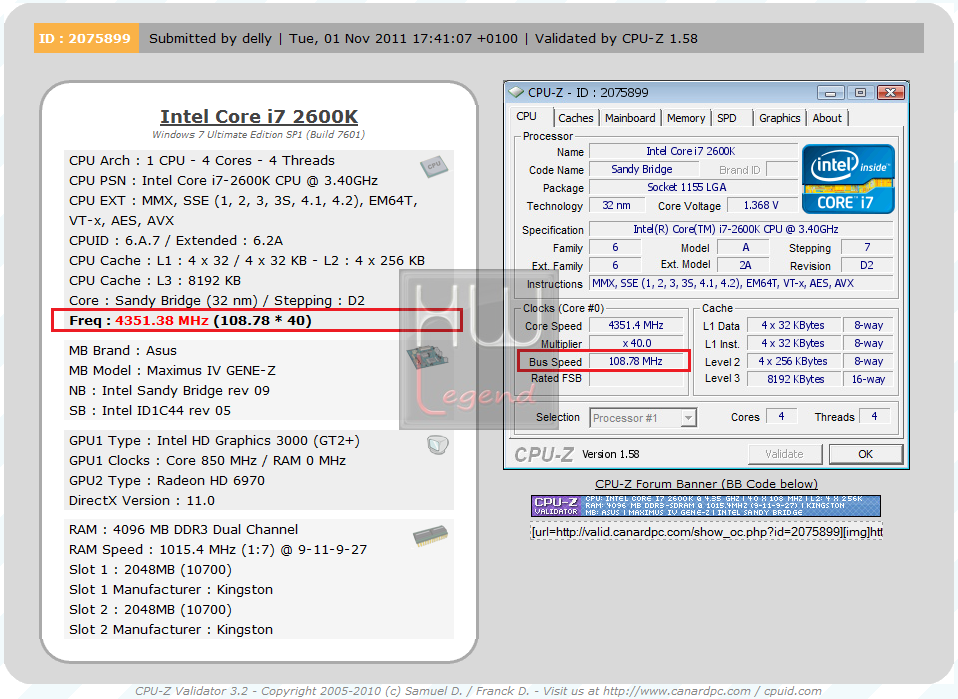
Task: Click the Multiplier value x 40.0
Action: 635,343
